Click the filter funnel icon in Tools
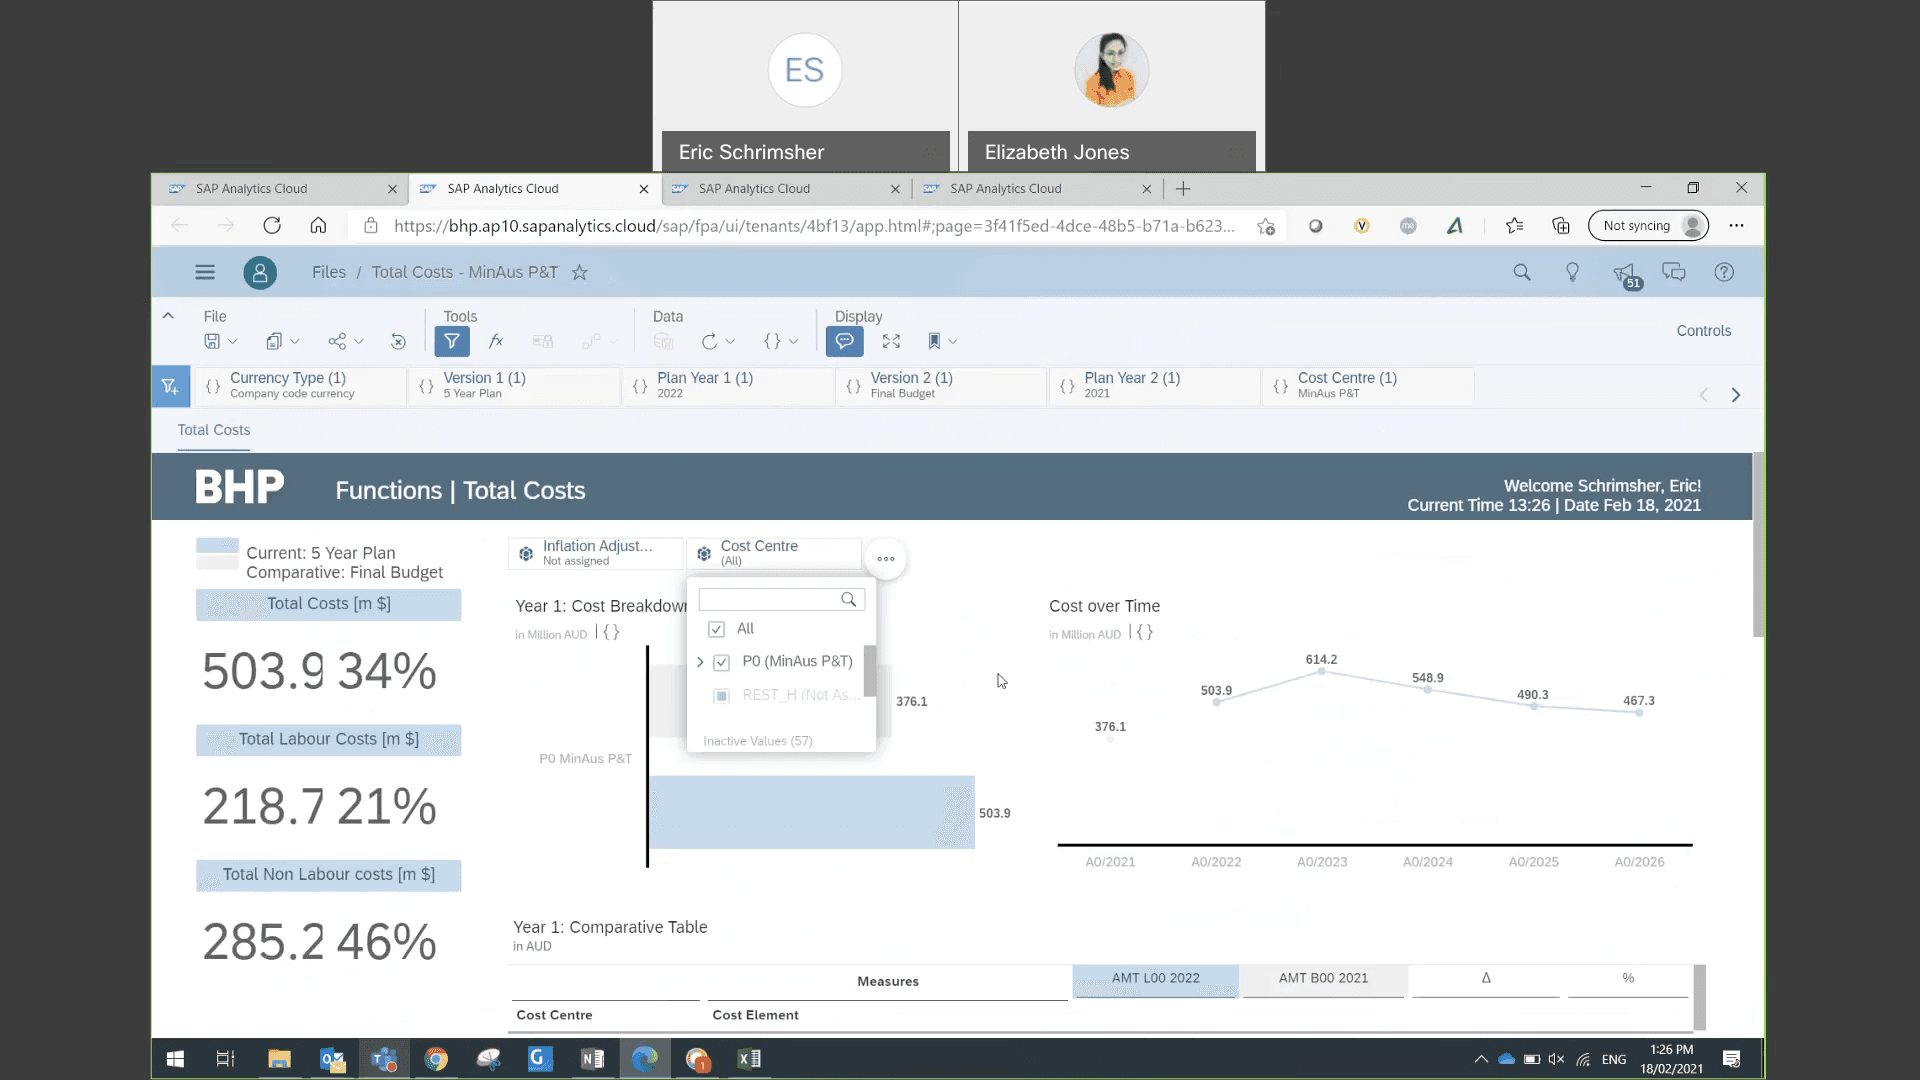 [452, 341]
